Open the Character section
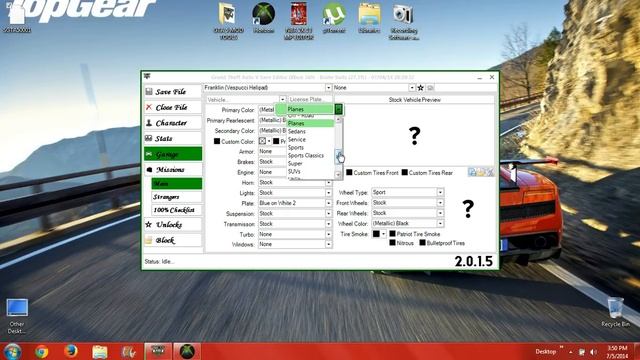The image size is (640, 360). (x=173, y=123)
